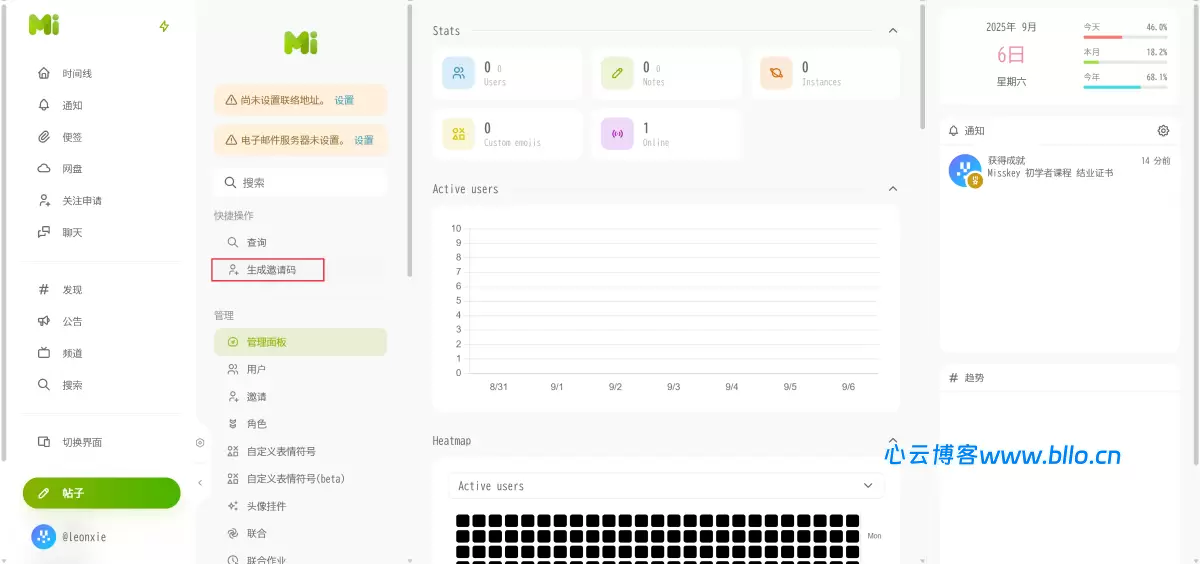
Task: Select Users (用户) in admin menu
Action: pyautogui.click(x=256, y=369)
